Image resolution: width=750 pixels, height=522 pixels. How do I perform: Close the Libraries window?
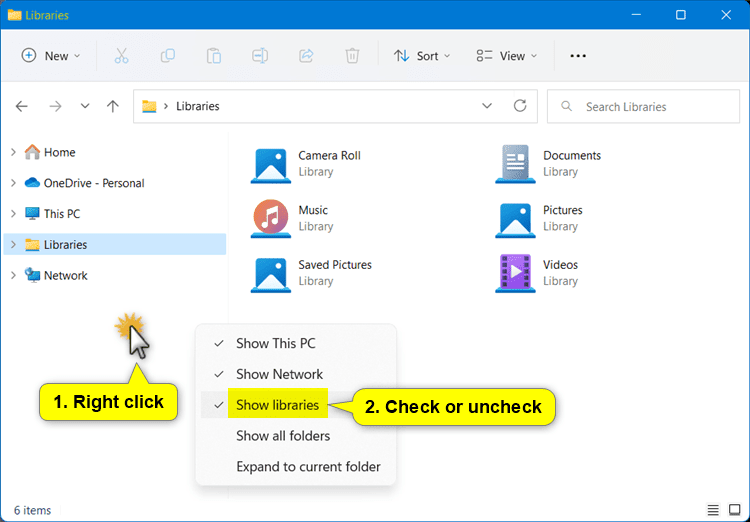tap(726, 15)
